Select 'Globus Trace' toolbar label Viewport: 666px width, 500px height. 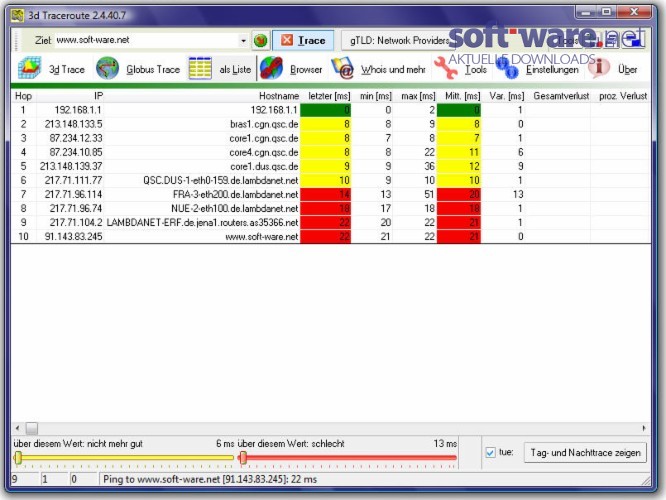153,69
